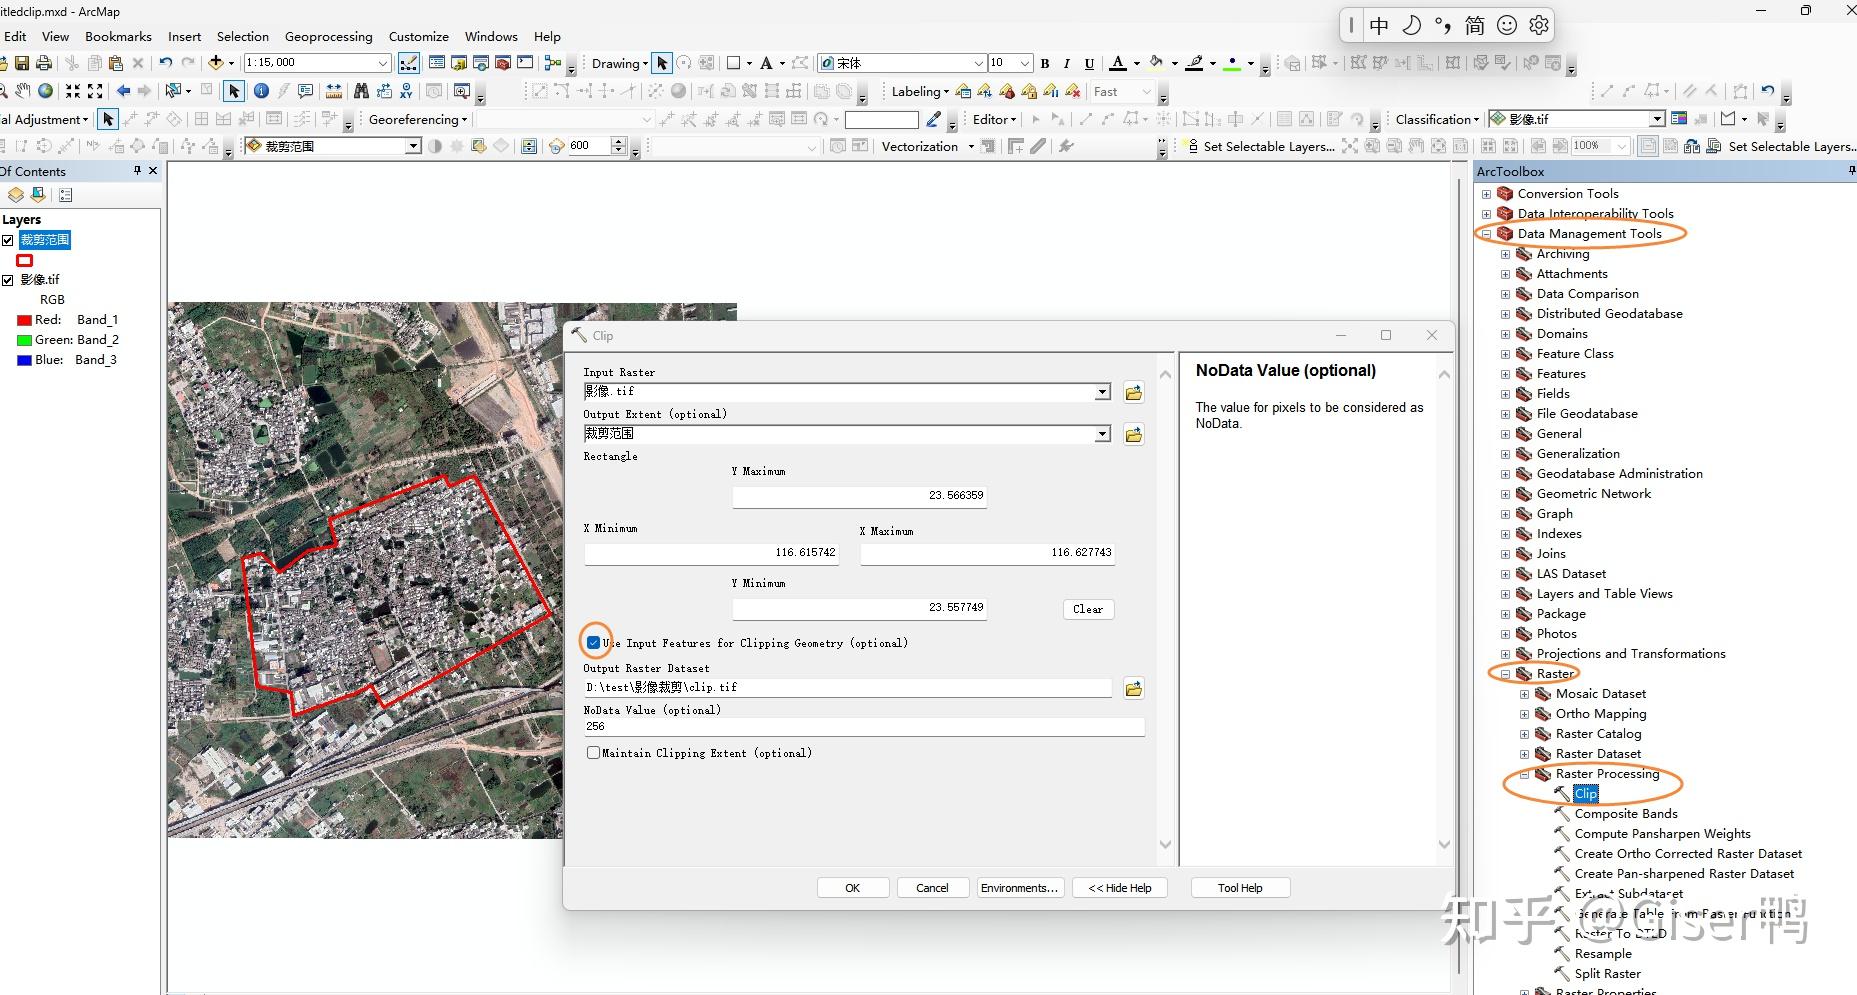Image resolution: width=1857 pixels, height=995 pixels.
Task: Open the Input Raster dropdown
Action: click(1102, 392)
